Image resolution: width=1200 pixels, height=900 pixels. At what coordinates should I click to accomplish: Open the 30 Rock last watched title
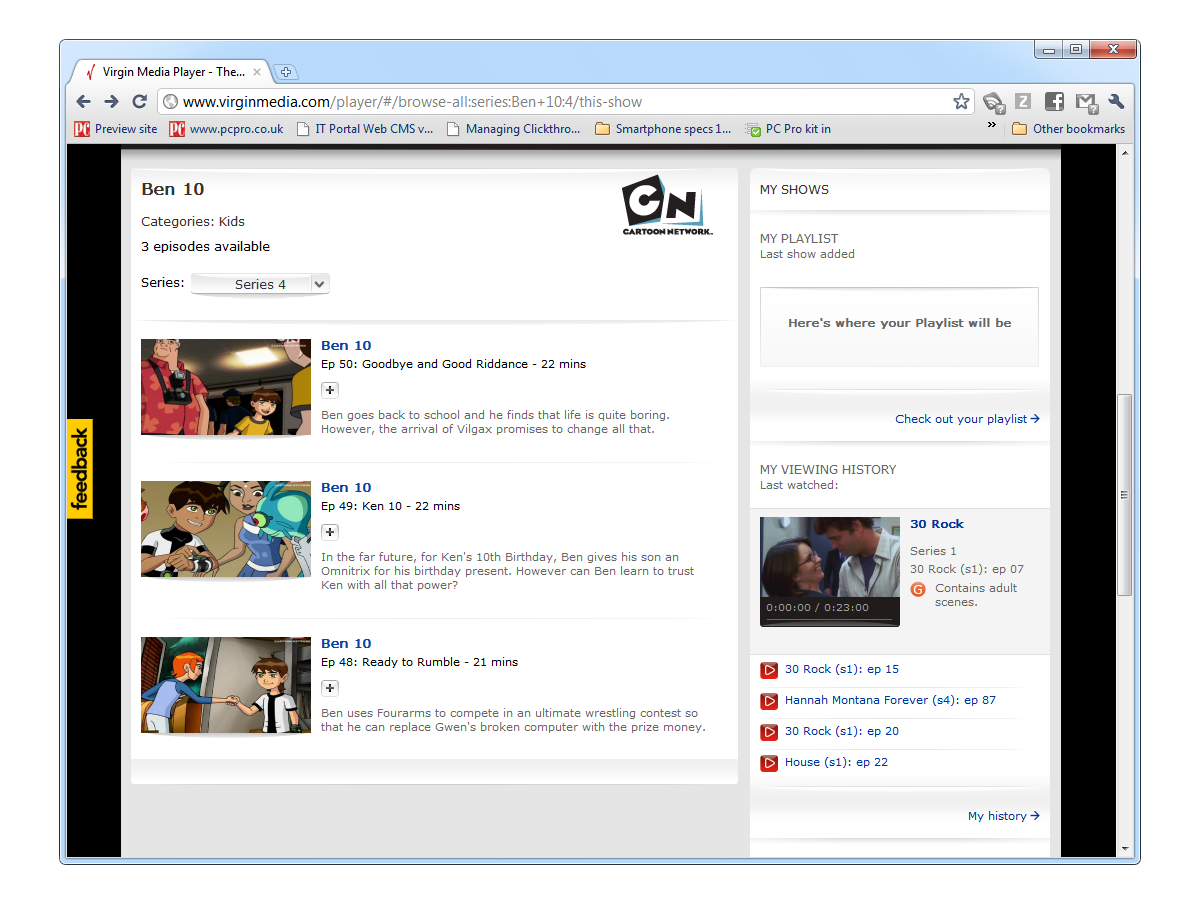[937, 524]
